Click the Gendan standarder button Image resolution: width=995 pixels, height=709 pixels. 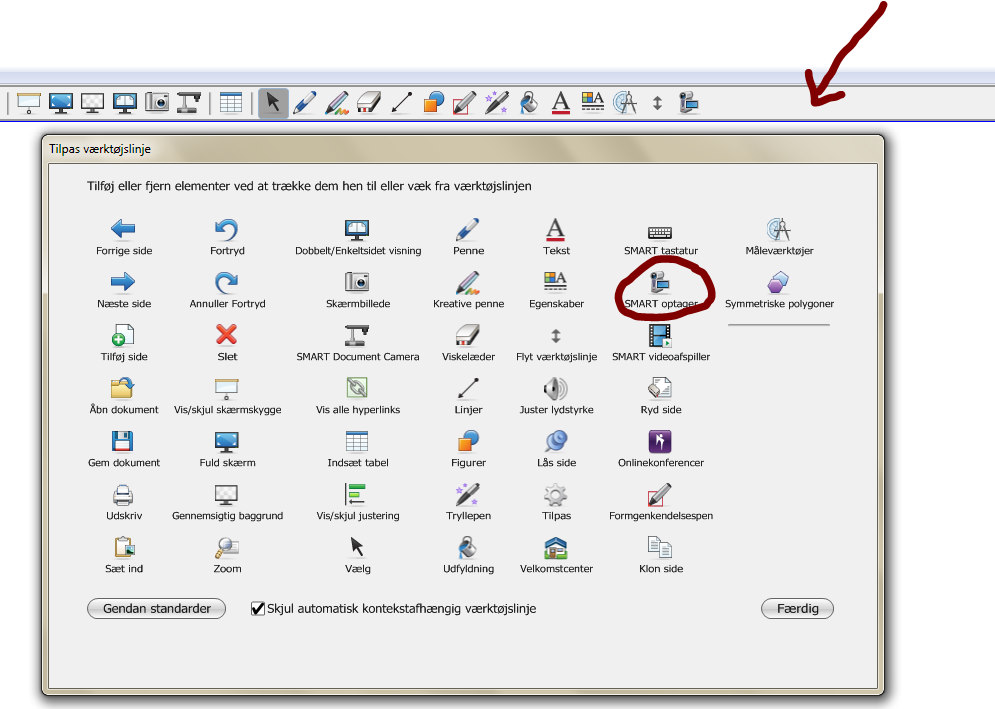(157, 609)
